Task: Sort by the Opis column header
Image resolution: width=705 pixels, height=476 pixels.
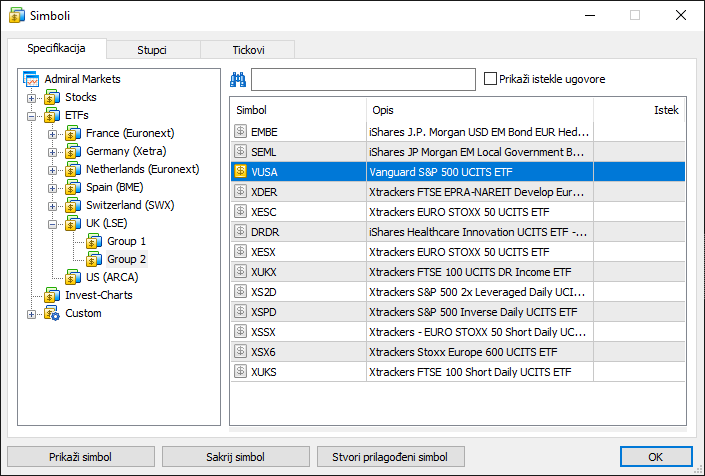Action: 480,110
